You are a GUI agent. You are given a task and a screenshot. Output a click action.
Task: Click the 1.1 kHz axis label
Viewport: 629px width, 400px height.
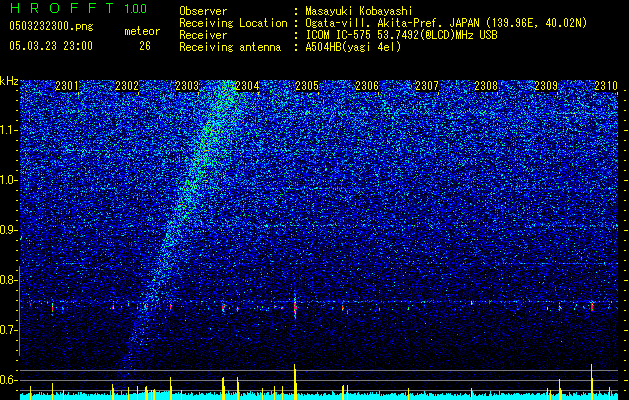coord(9,130)
